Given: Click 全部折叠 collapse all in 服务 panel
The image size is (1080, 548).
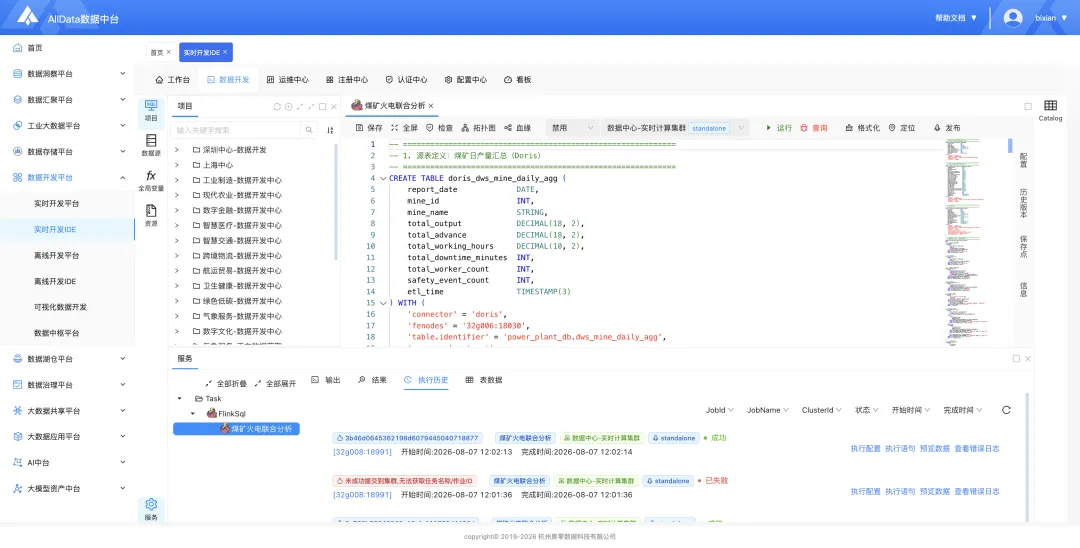Looking at the screenshot, I should pyautogui.click(x=226, y=383).
